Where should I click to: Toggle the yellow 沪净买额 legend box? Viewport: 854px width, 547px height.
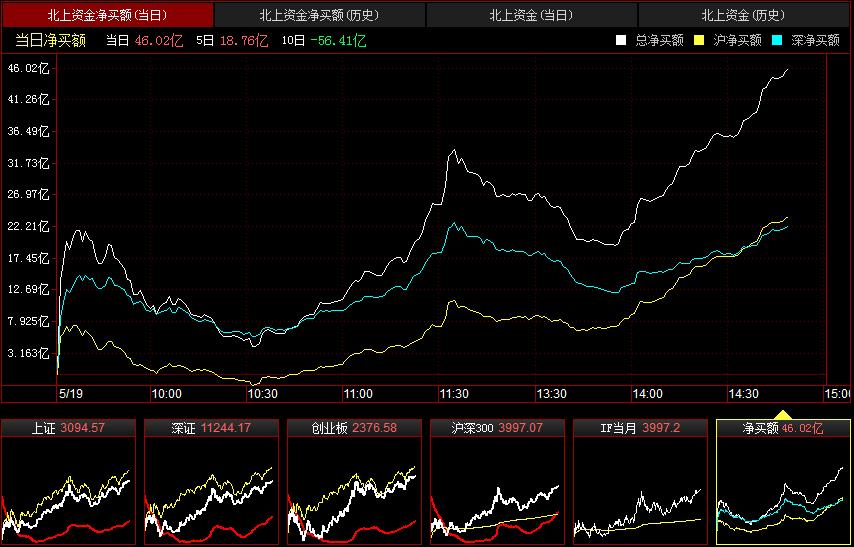coord(699,40)
